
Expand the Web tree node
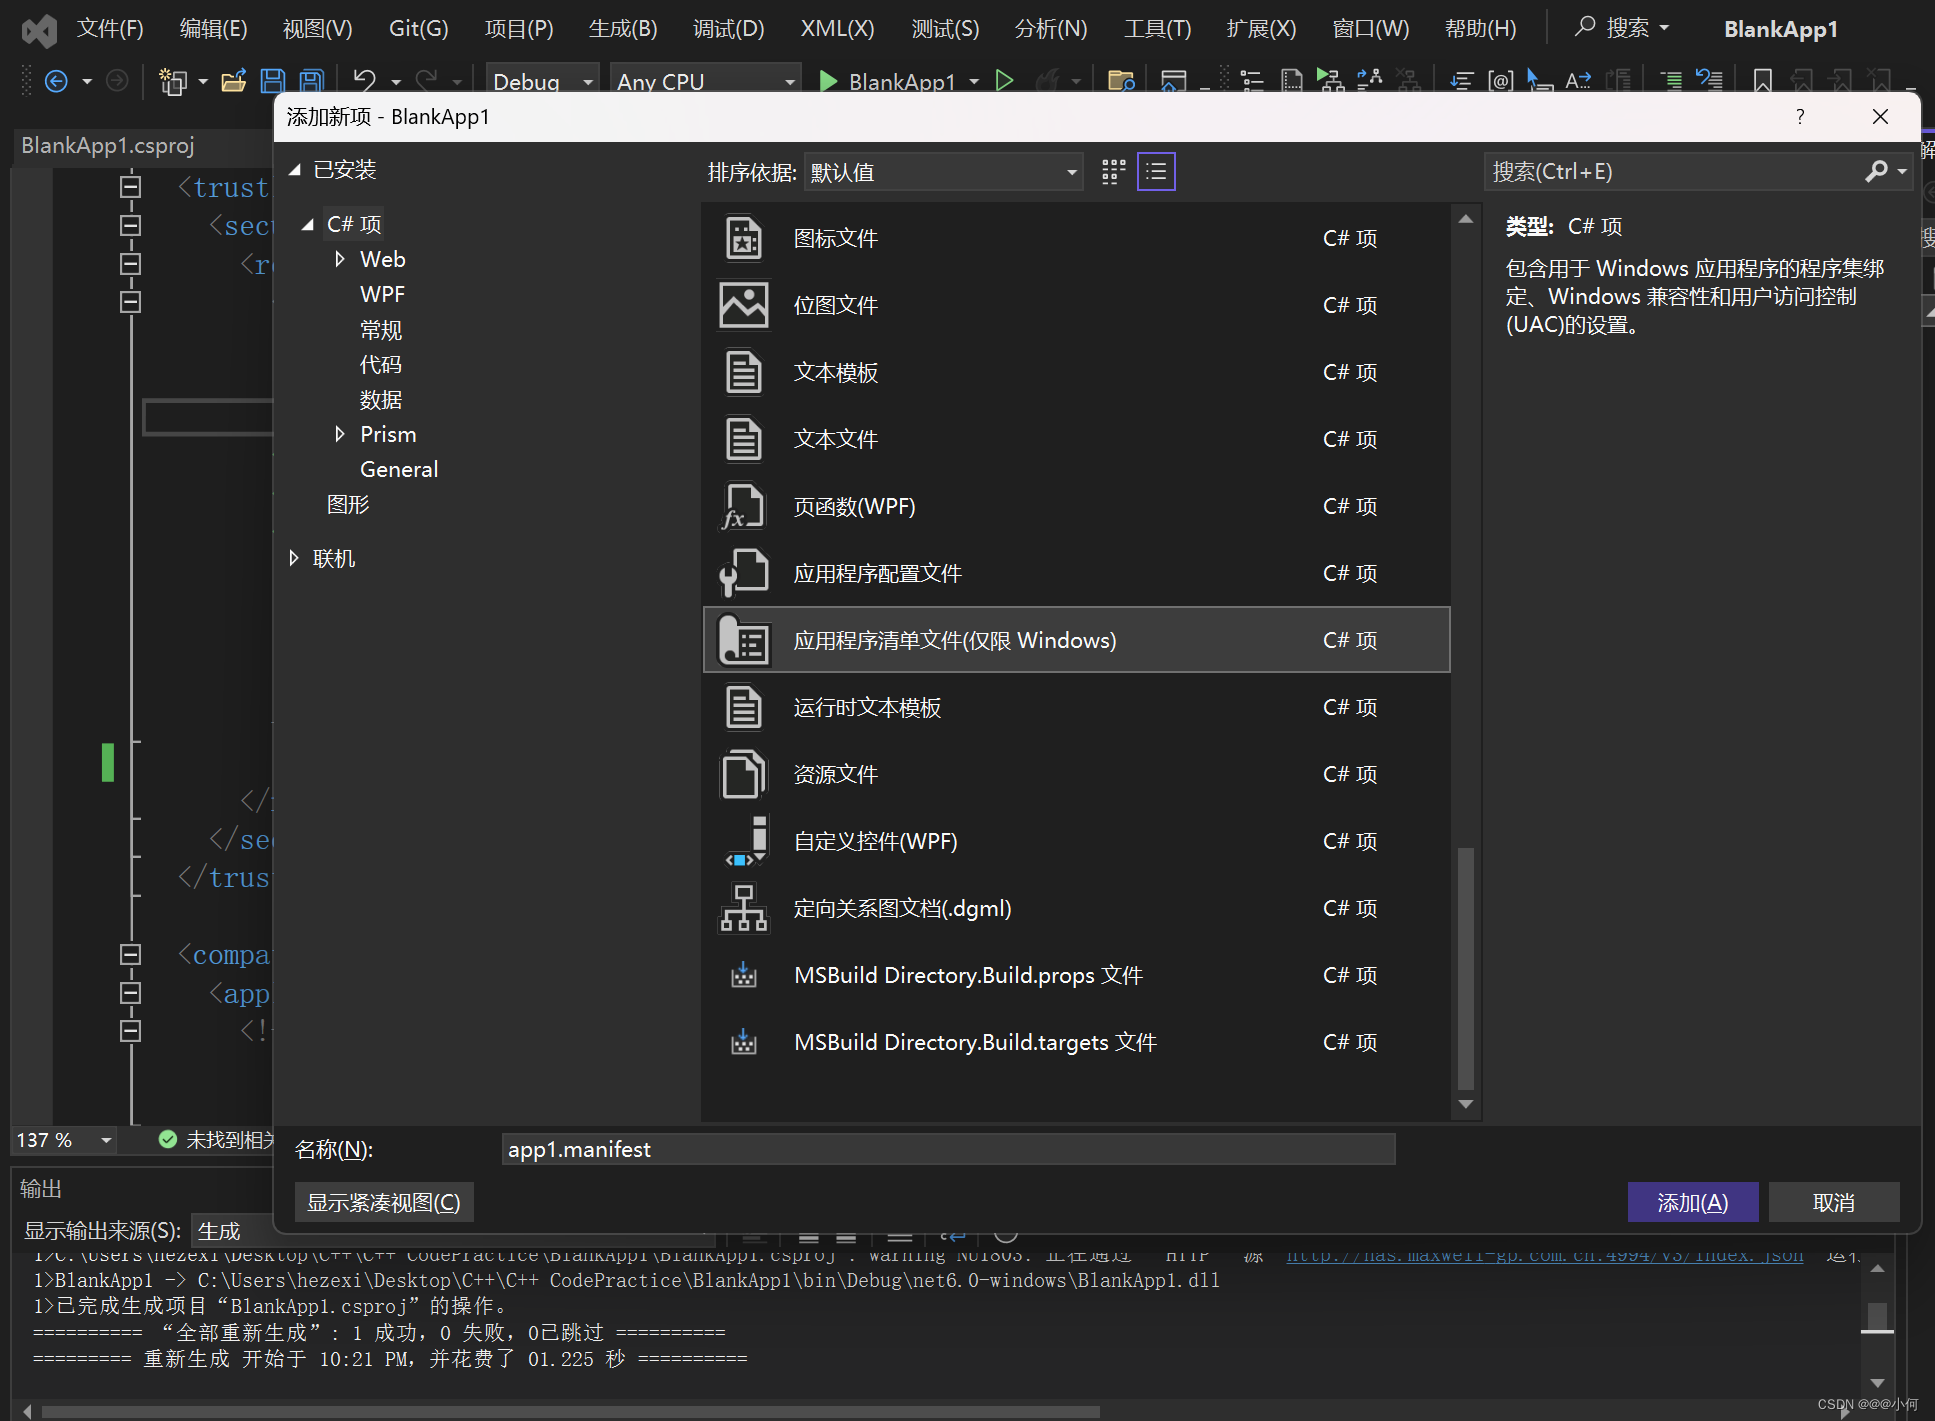point(340,259)
